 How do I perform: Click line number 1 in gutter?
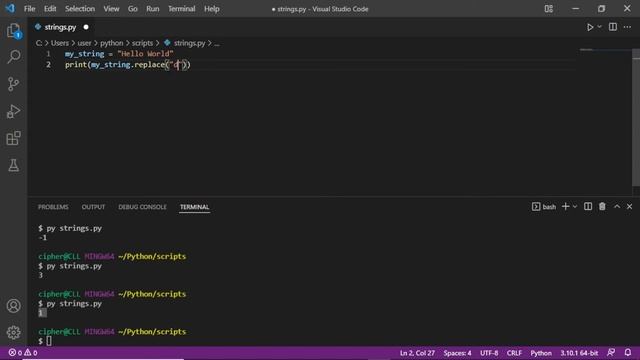tap(48, 54)
